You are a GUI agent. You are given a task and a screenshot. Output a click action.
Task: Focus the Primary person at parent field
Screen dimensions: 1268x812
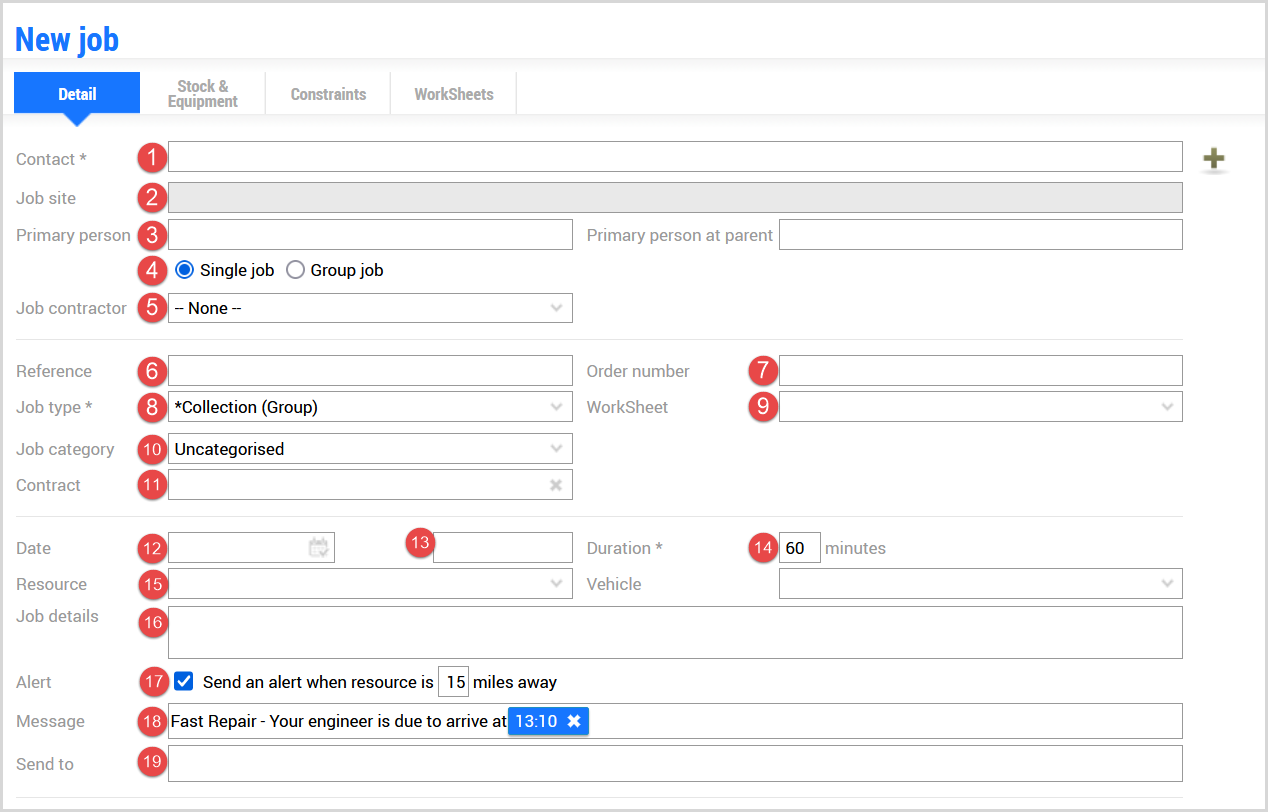980,235
